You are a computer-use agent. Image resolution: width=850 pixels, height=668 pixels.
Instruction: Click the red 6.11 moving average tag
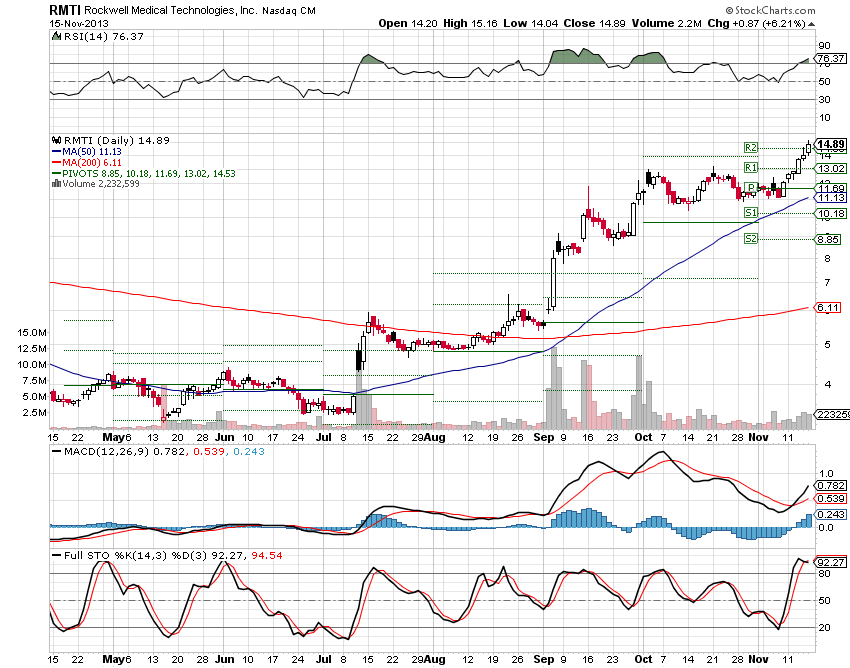(828, 307)
